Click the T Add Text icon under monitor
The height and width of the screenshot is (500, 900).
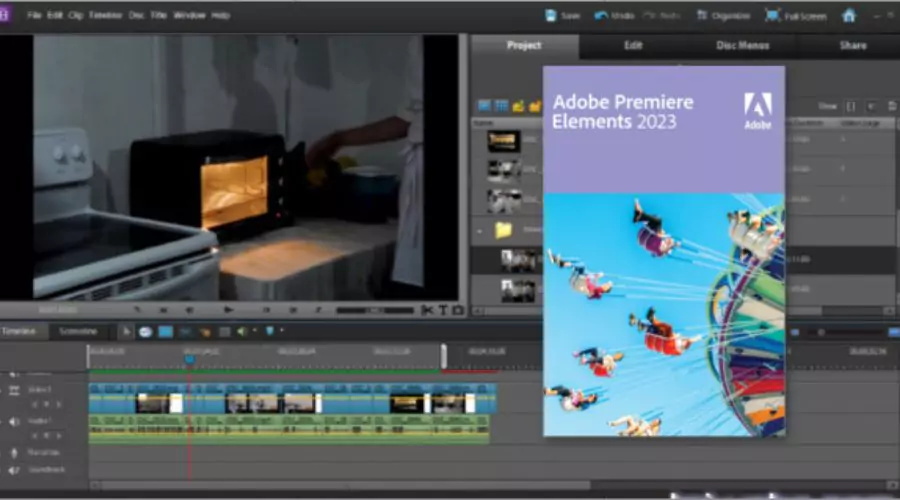point(443,310)
